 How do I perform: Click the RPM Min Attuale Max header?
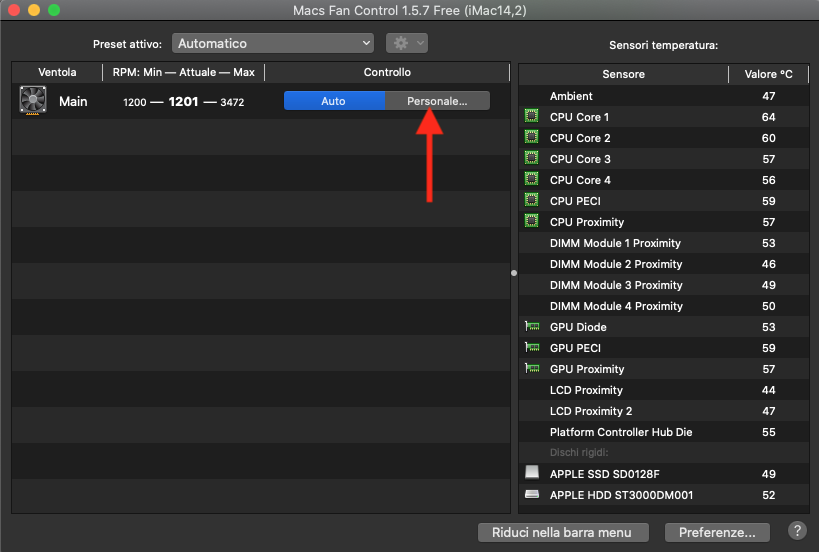[x=183, y=72]
